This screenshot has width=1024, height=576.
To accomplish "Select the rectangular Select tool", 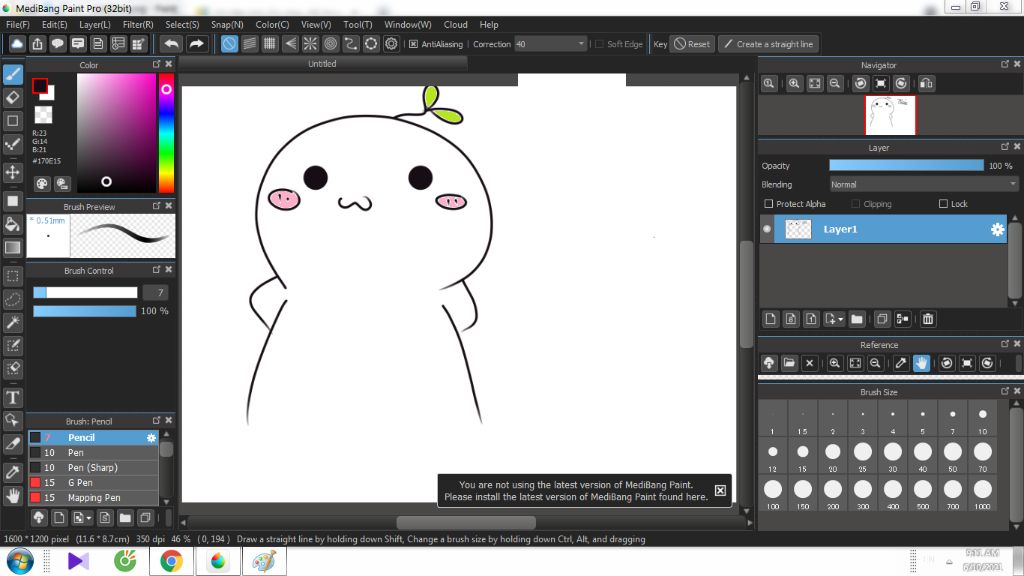I will [12, 276].
